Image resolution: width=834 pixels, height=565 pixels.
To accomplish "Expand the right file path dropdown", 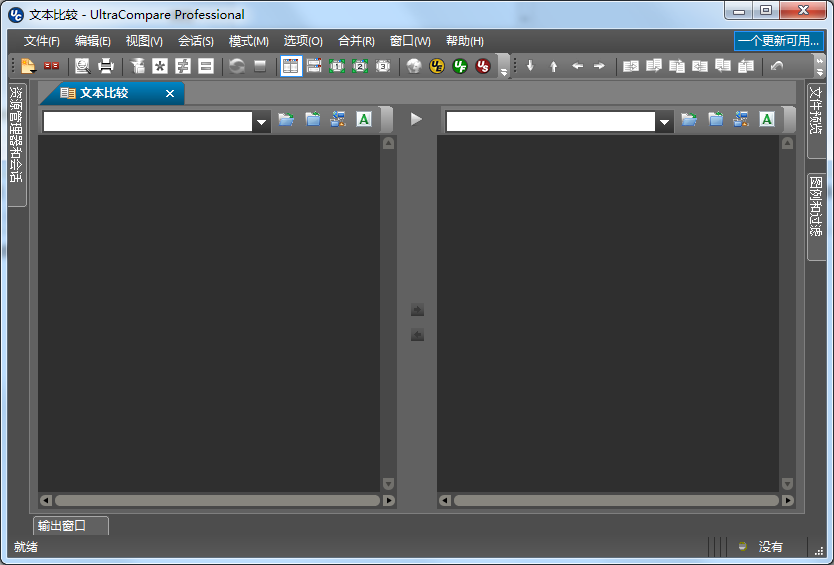I will click(665, 122).
